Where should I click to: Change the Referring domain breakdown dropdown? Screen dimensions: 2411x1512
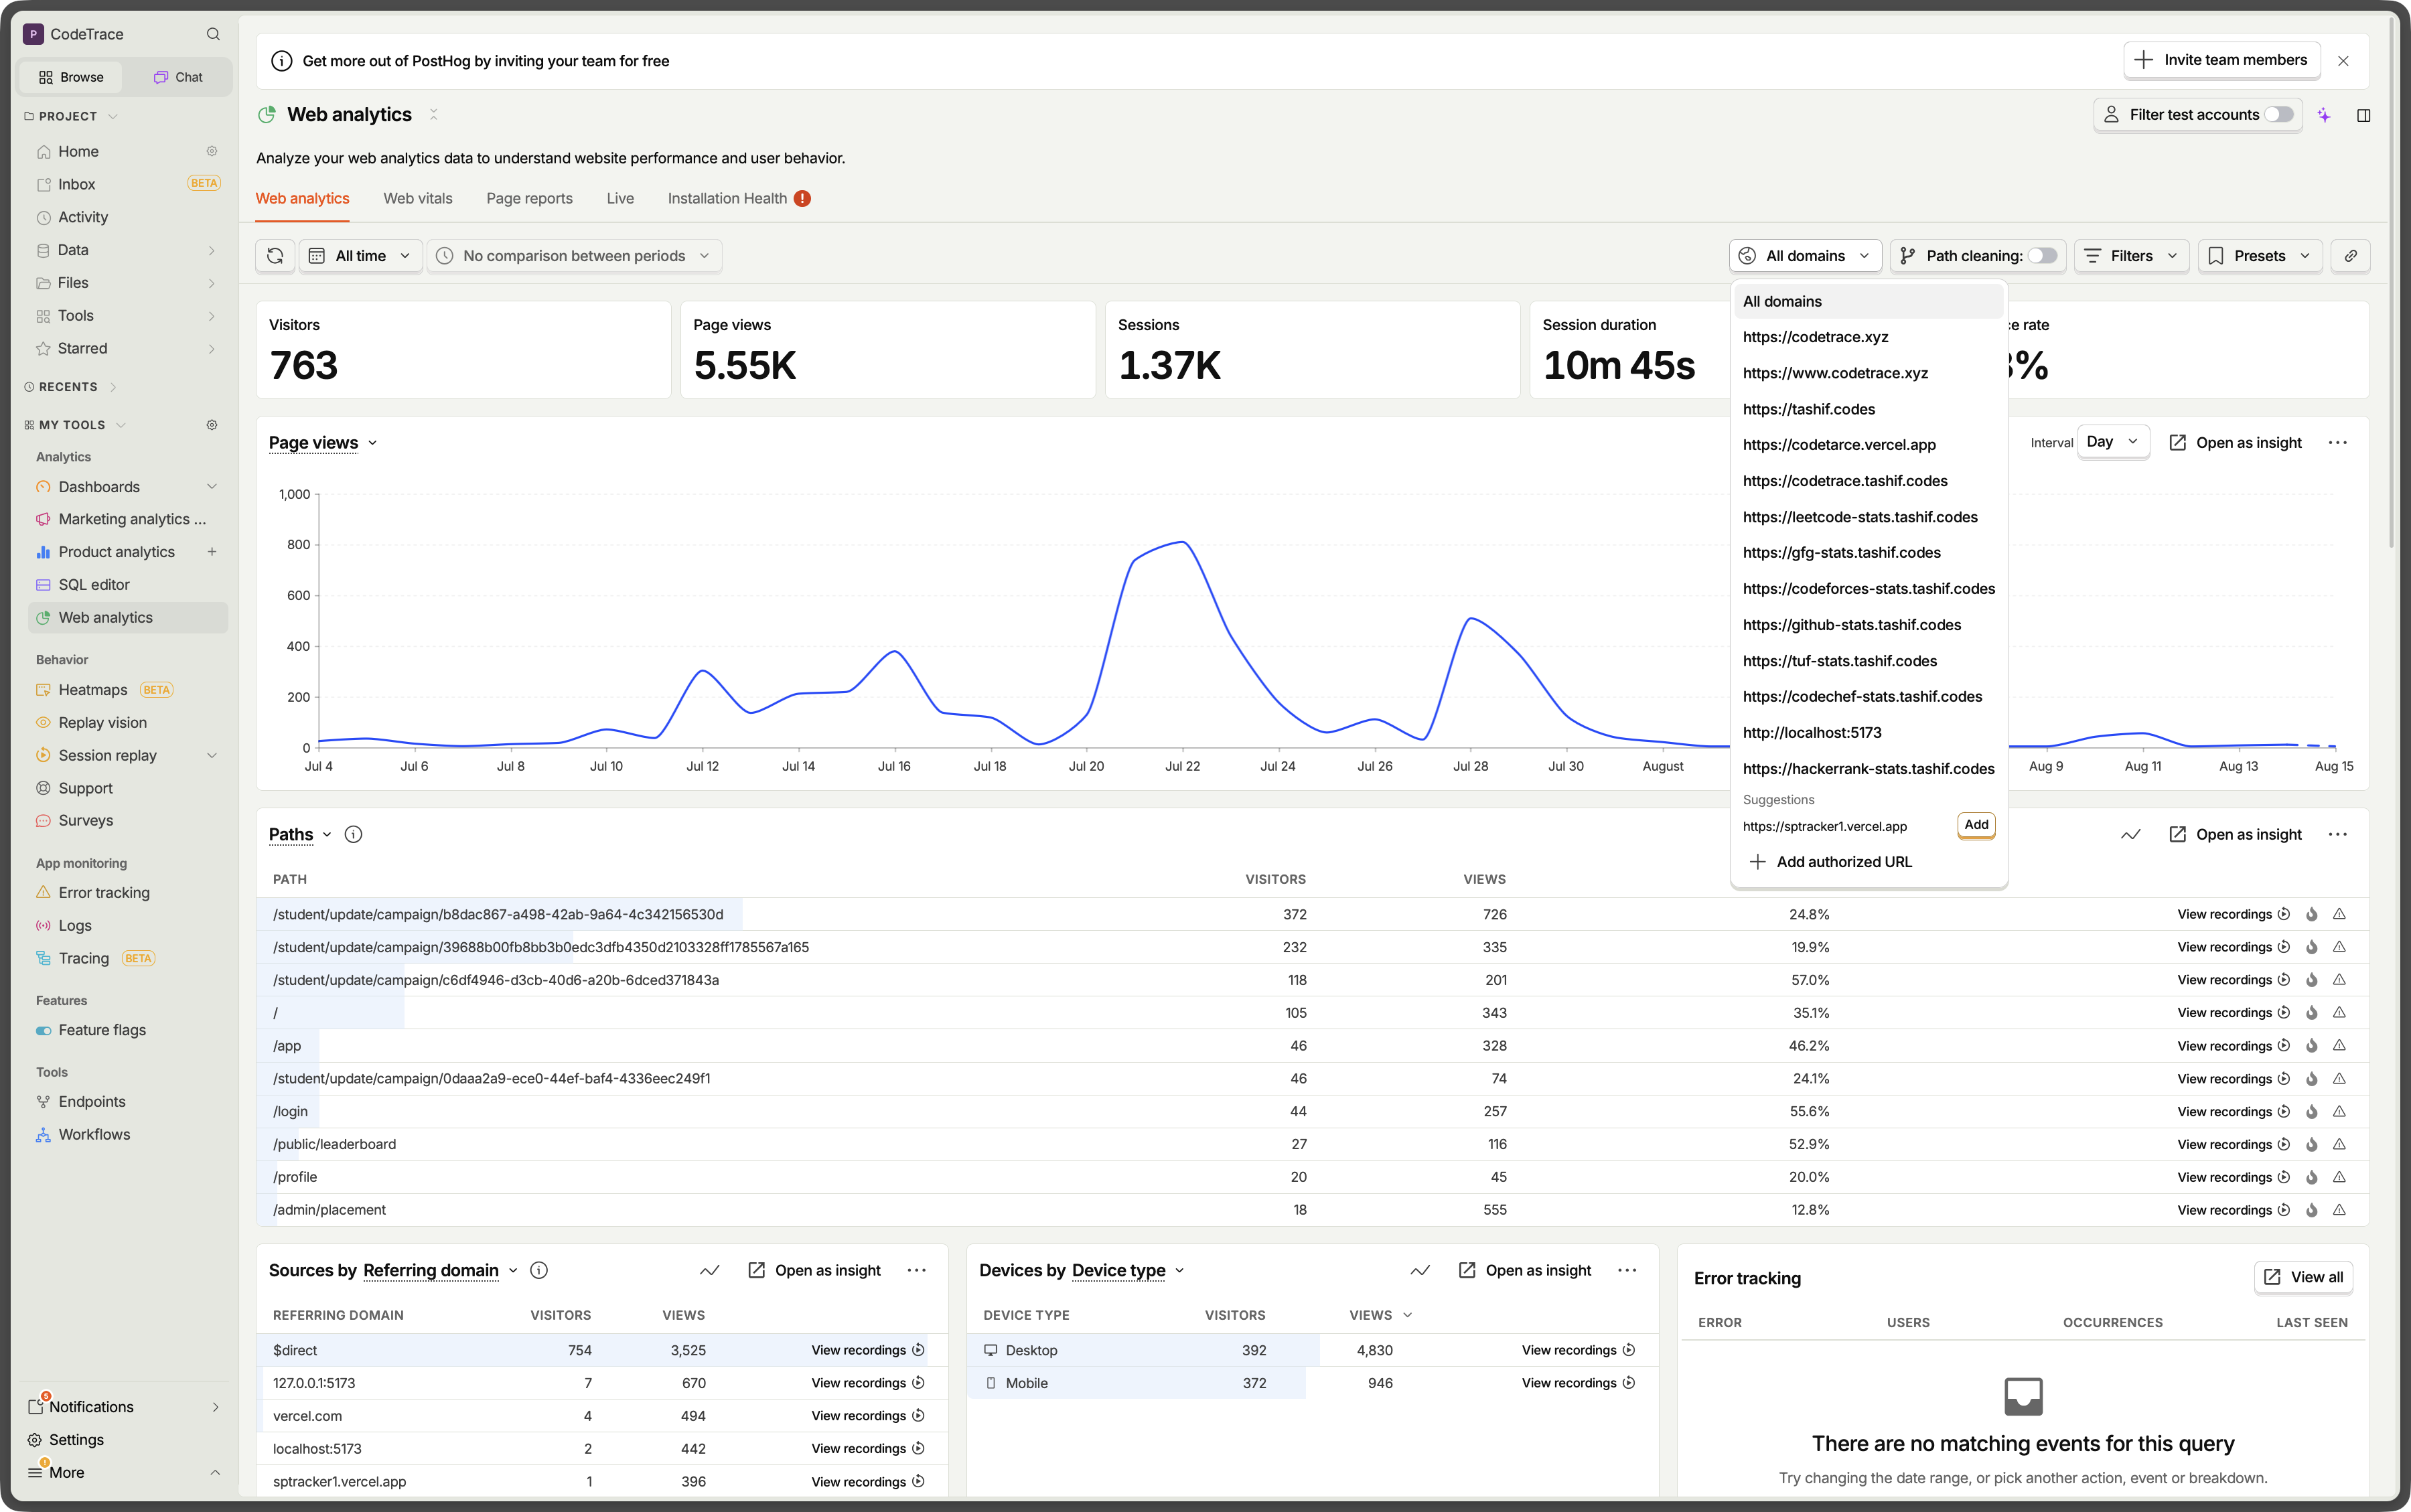coord(440,1270)
